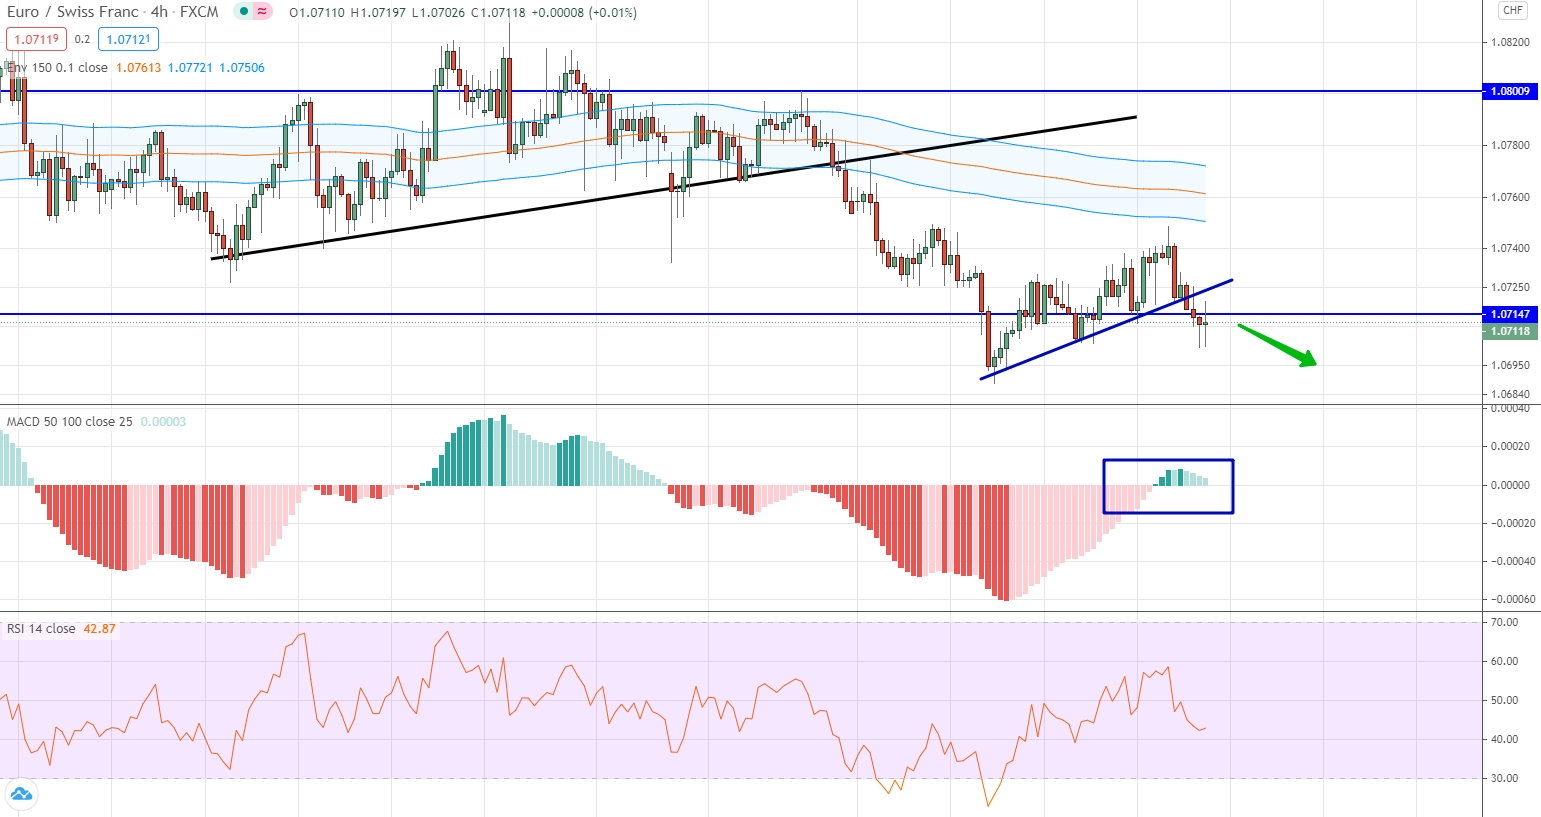The image size is (1541, 817).
Task: Click the change +0.00008 (+0.01%) readout
Action: pyautogui.click(x=584, y=13)
